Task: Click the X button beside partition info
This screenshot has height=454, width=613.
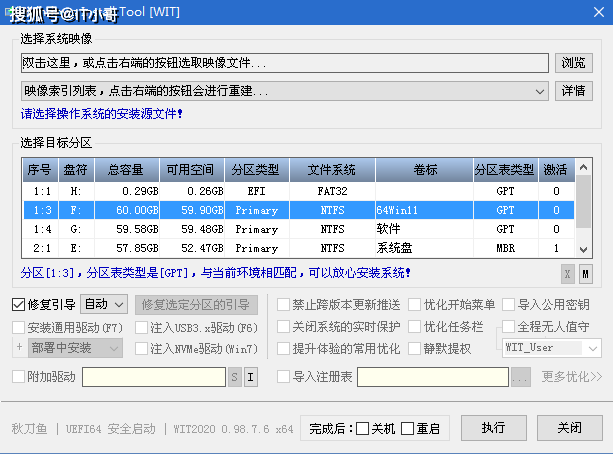Action: coord(567,274)
